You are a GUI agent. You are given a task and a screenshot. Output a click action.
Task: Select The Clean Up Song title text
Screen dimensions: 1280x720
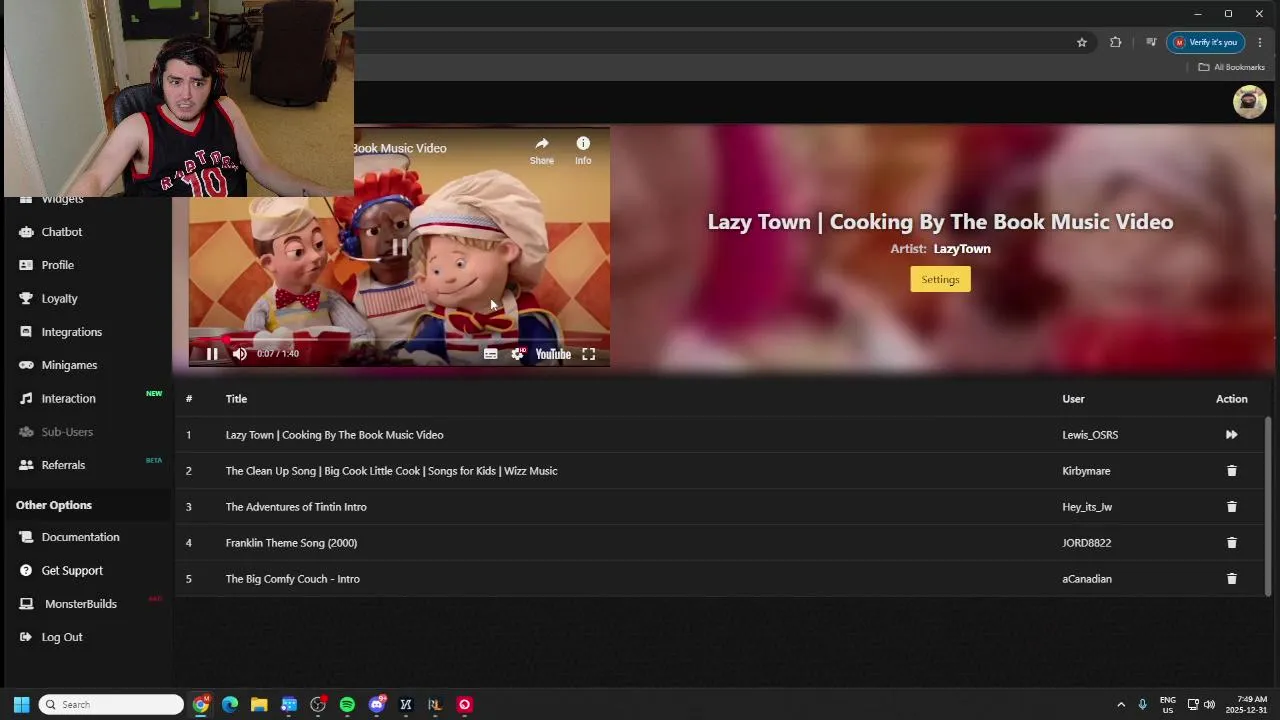[391, 471]
